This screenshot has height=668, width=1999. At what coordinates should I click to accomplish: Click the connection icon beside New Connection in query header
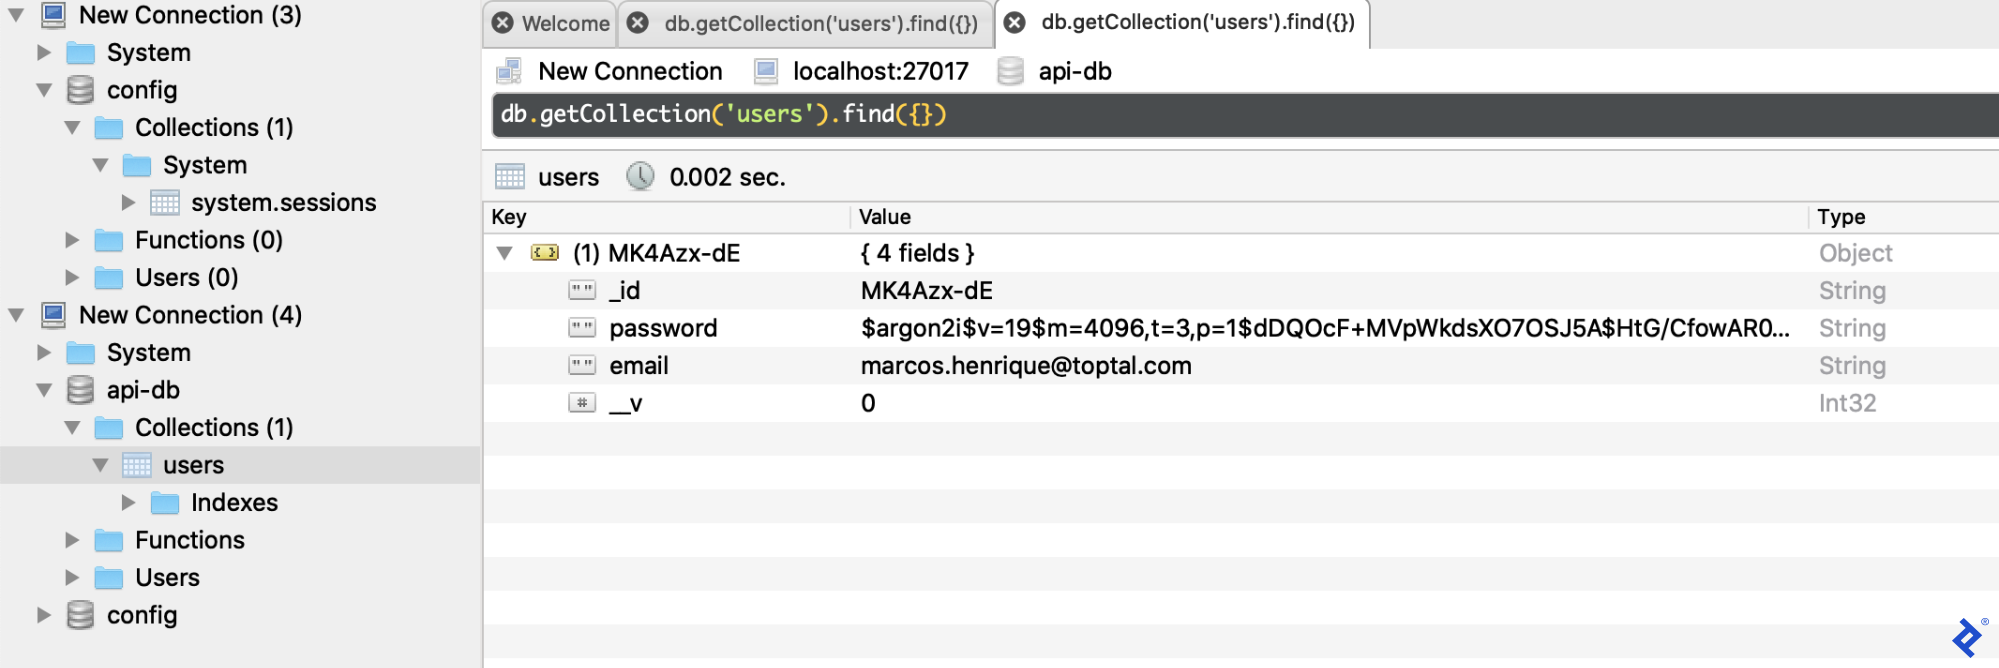[x=510, y=71]
